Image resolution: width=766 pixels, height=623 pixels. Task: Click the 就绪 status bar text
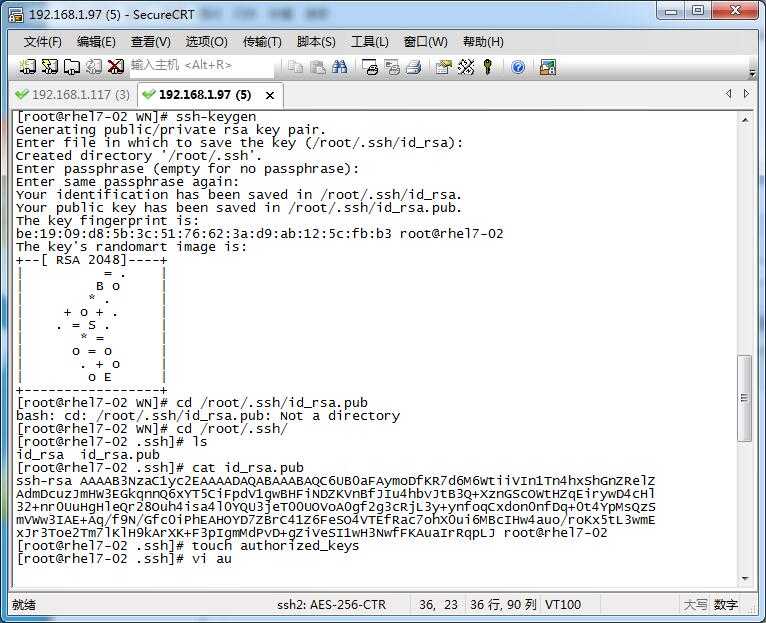click(24, 605)
